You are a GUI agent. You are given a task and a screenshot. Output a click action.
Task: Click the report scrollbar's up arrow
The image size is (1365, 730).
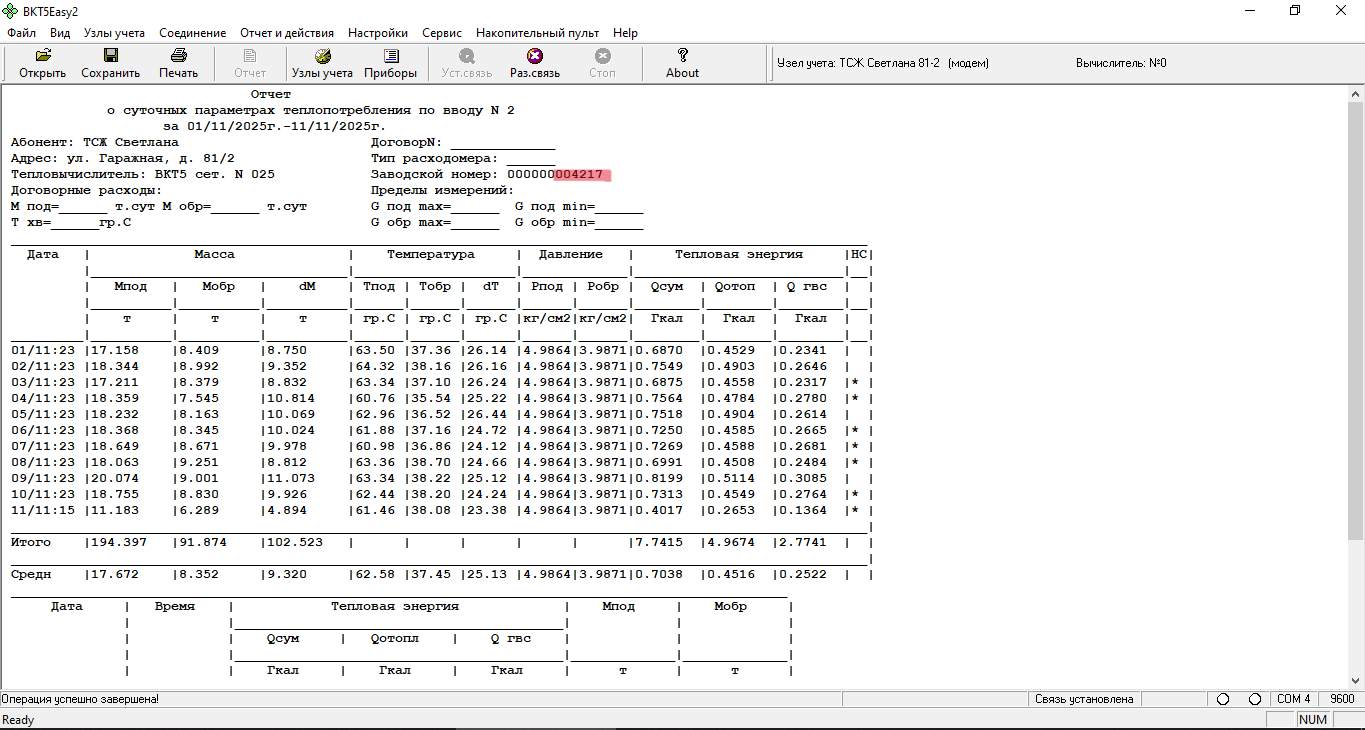(x=1355, y=94)
